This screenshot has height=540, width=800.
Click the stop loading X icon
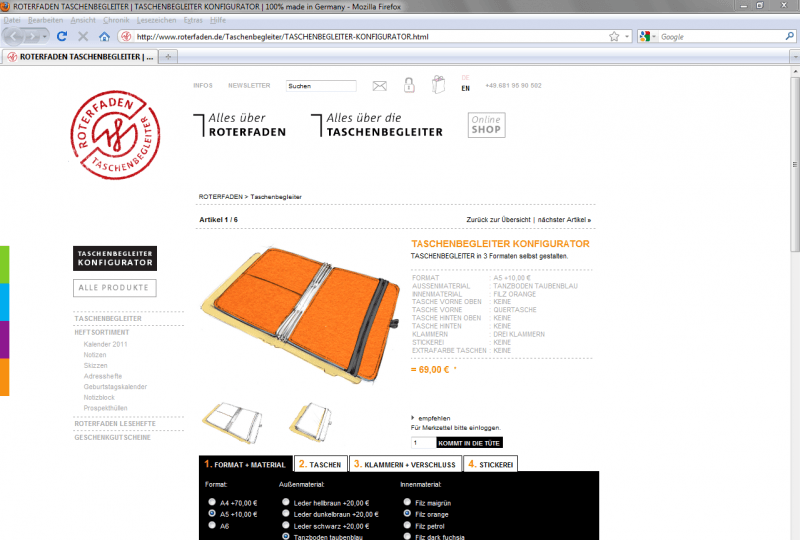pyautogui.click(x=83, y=36)
